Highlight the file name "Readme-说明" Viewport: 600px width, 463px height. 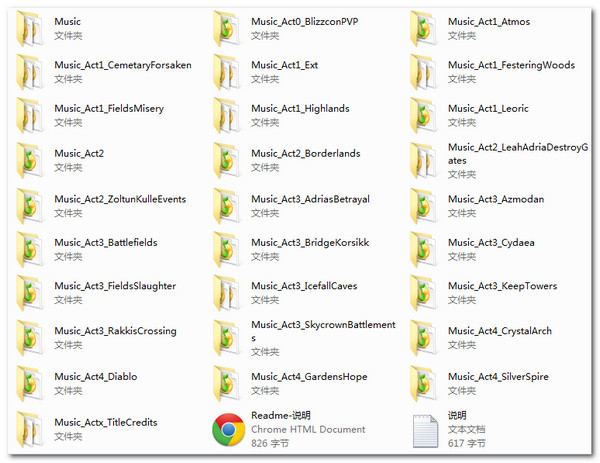click(281, 416)
